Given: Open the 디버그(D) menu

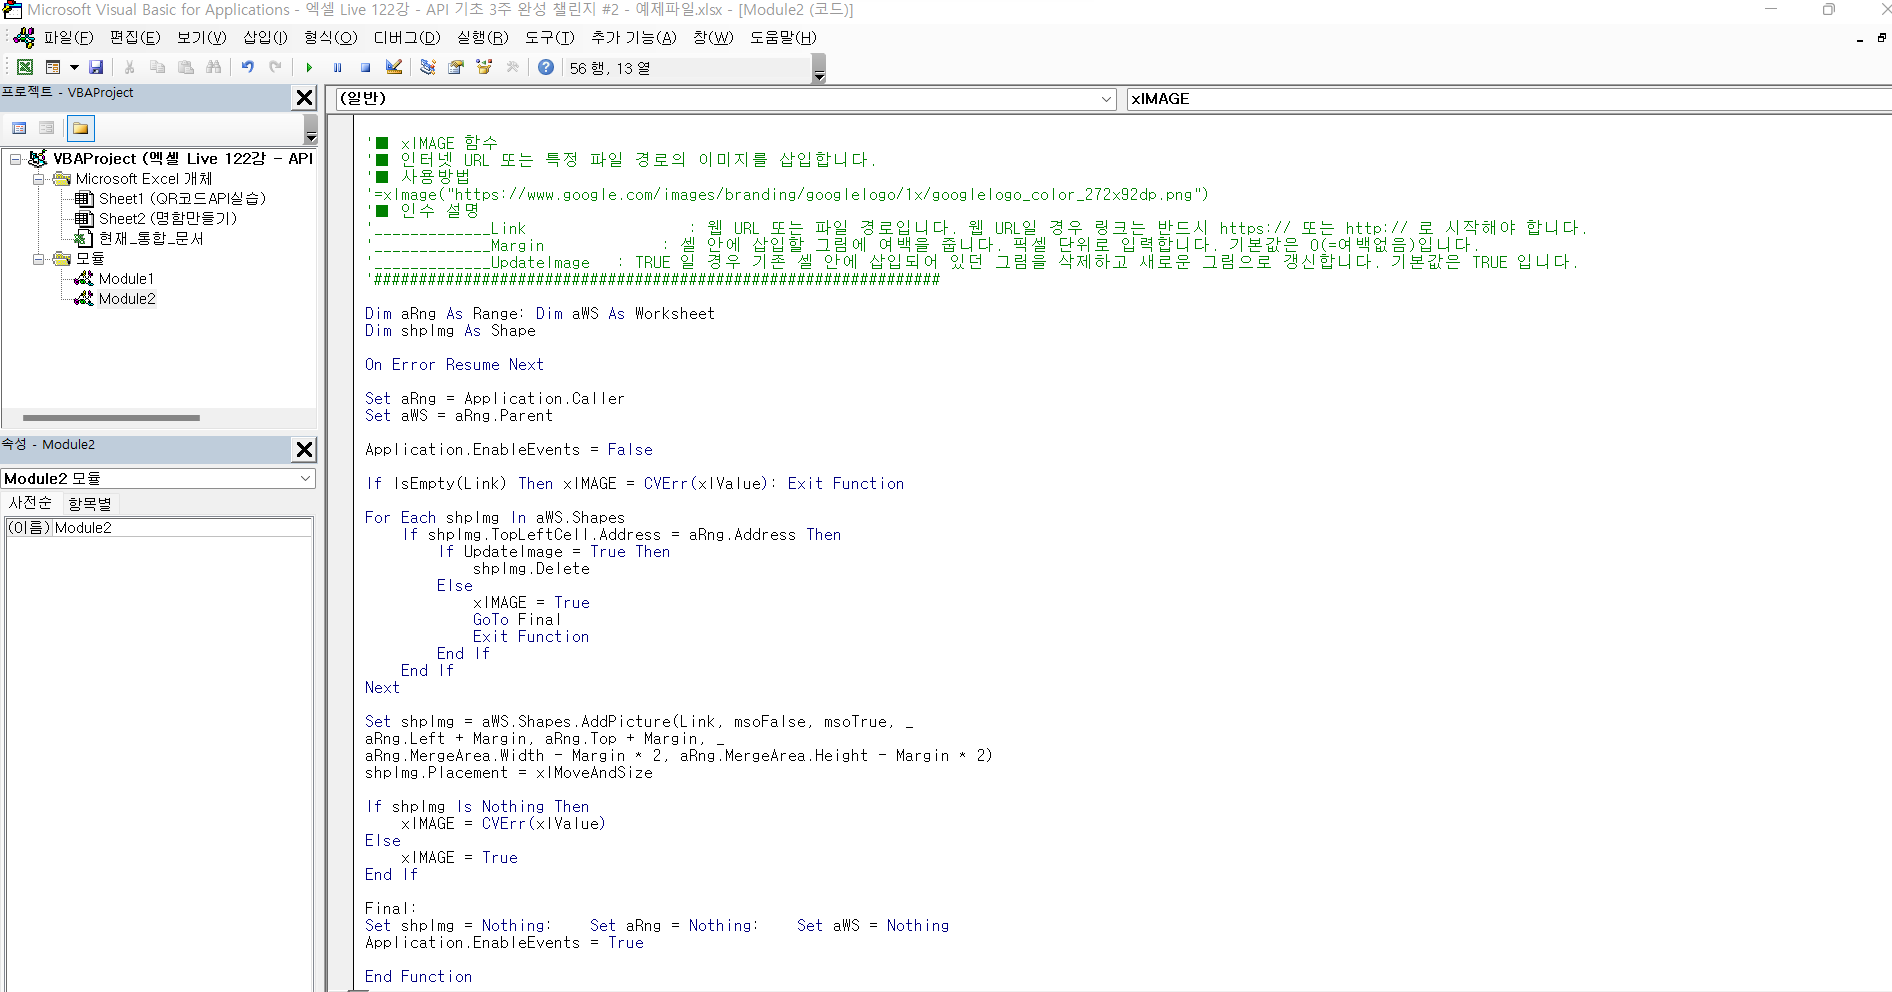Looking at the screenshot, I should 407,37.
